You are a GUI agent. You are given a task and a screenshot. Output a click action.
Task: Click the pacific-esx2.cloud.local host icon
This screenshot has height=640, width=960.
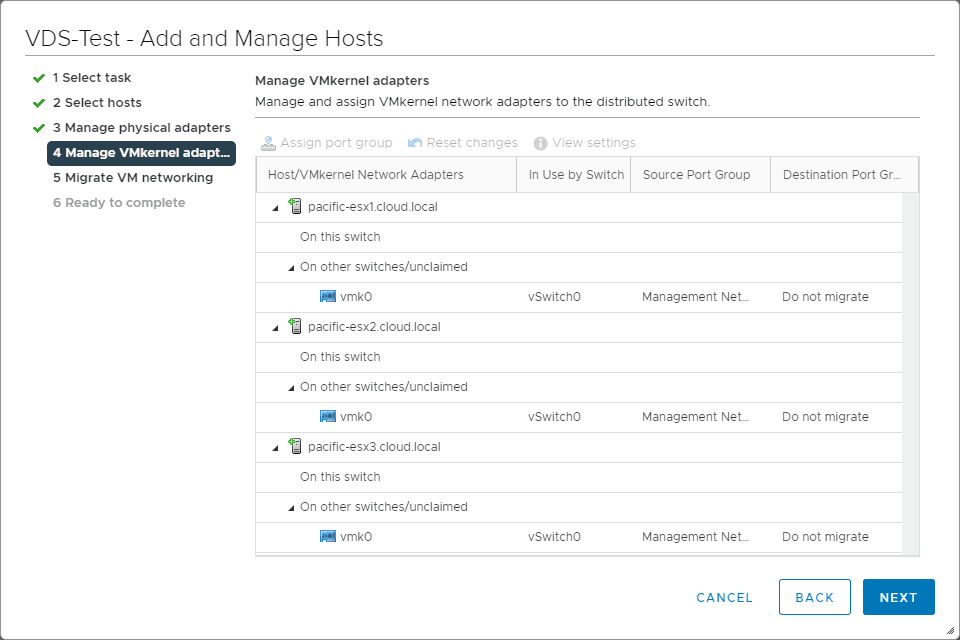pyautogui.click(x=295, y=326)
